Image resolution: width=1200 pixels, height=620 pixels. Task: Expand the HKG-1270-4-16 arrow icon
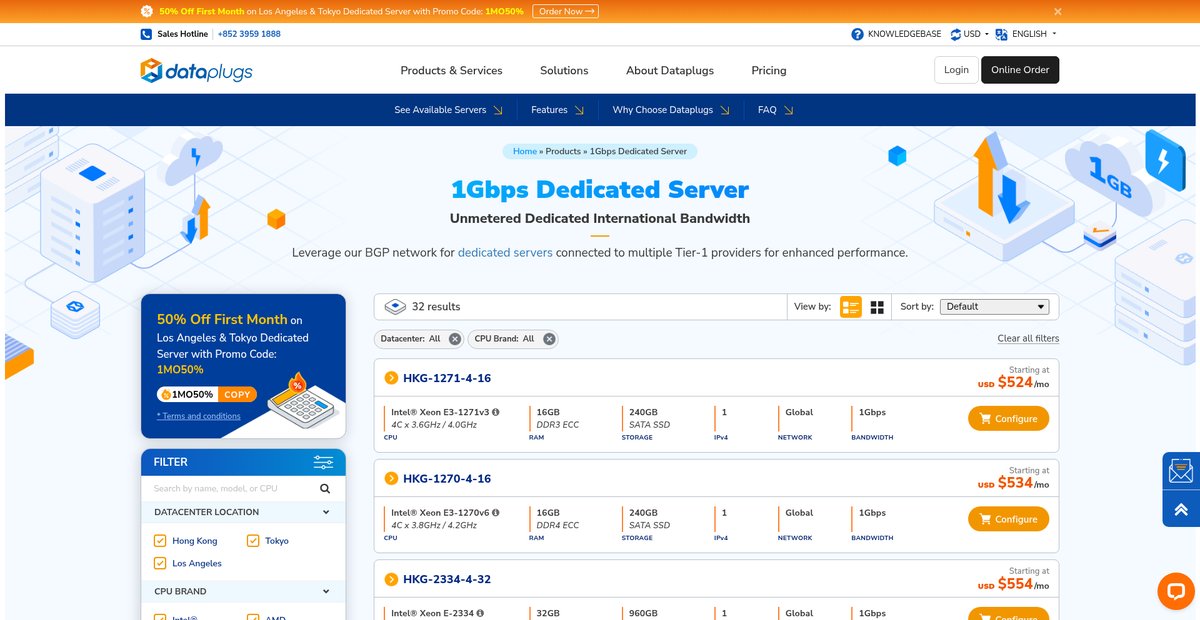[391, 479]
